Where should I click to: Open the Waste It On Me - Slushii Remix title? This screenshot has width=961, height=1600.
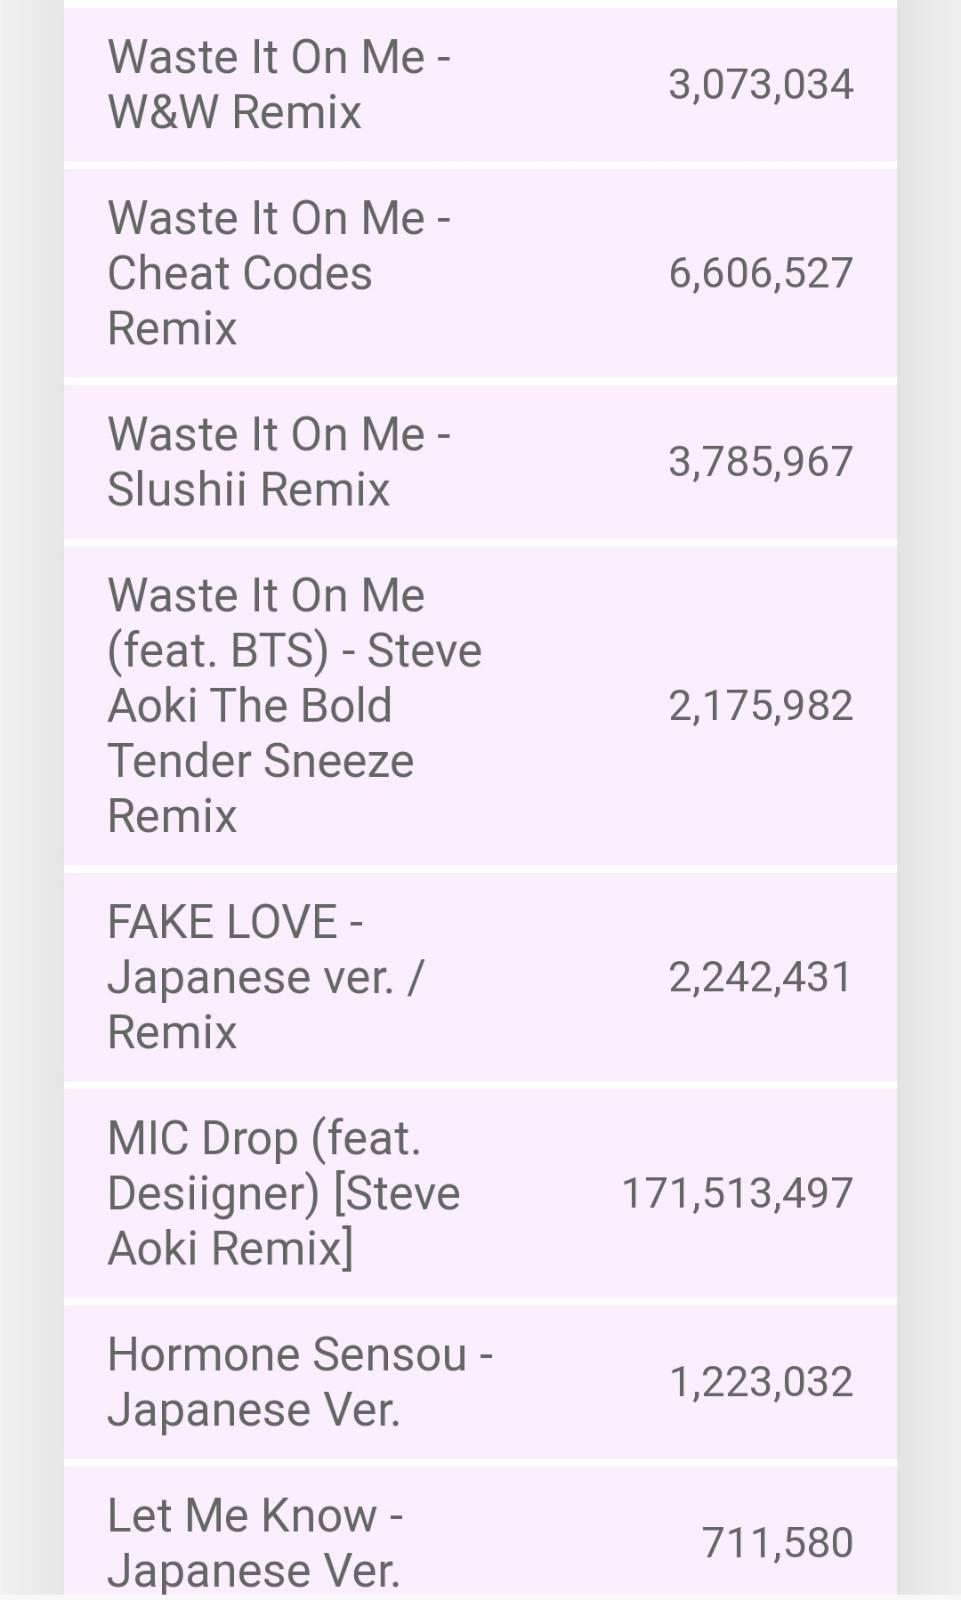tap(279, 461)
